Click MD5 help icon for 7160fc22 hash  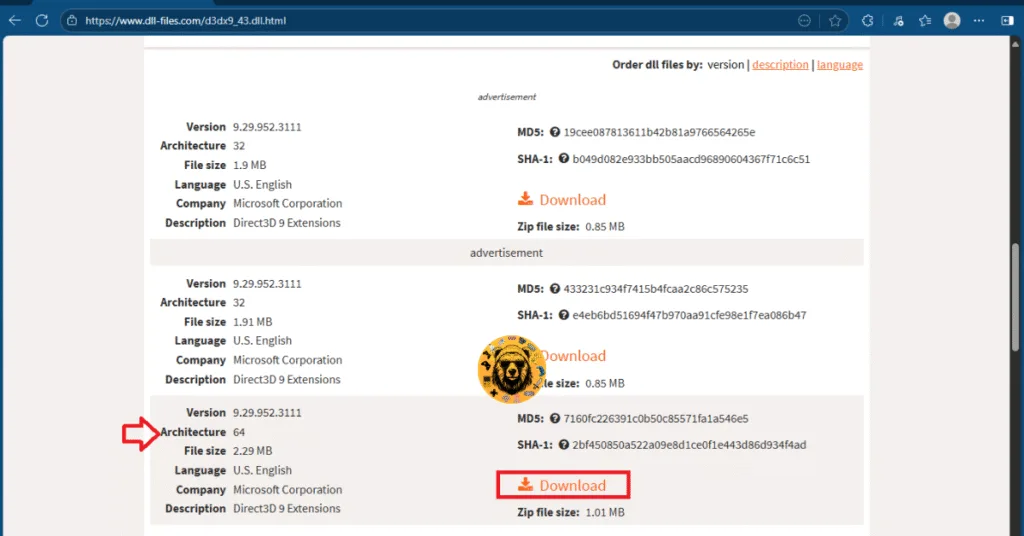(554, 418)
